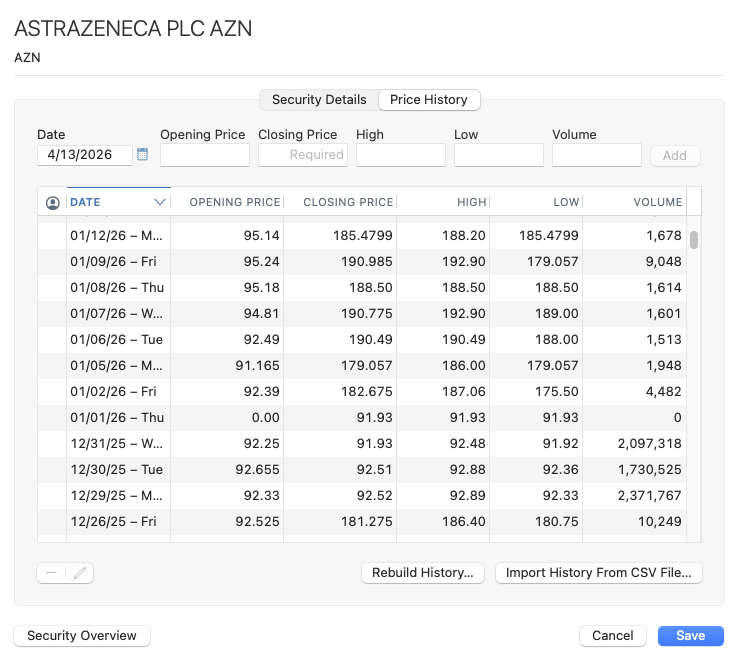Viewport: 732px width, 661px height.
Task: Open the calendar date picker icon
Action: (142, 155)
